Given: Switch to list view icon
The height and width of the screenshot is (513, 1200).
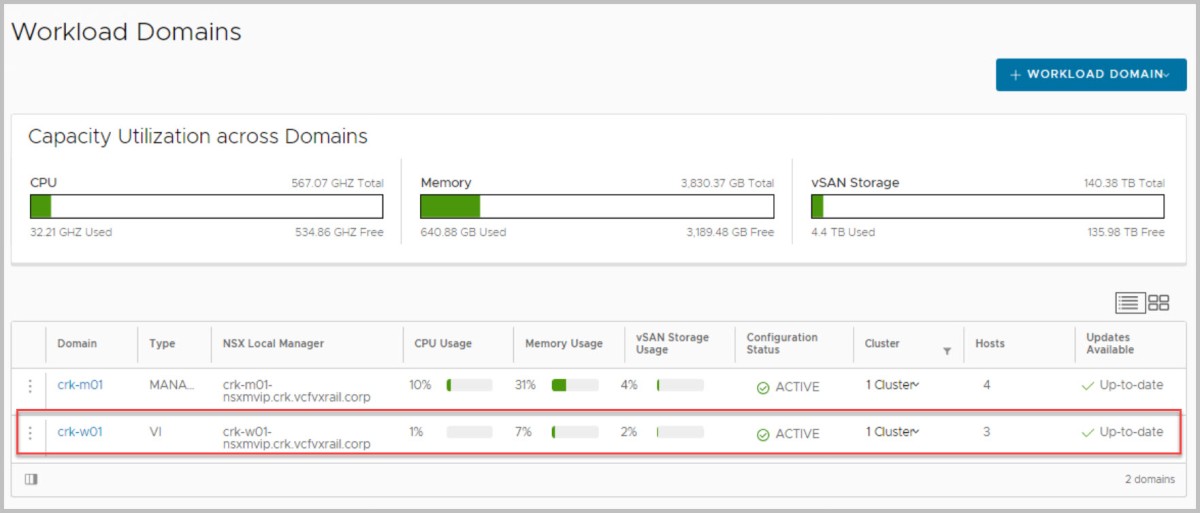Looking at the screenshot, I should pos(1129,302).
